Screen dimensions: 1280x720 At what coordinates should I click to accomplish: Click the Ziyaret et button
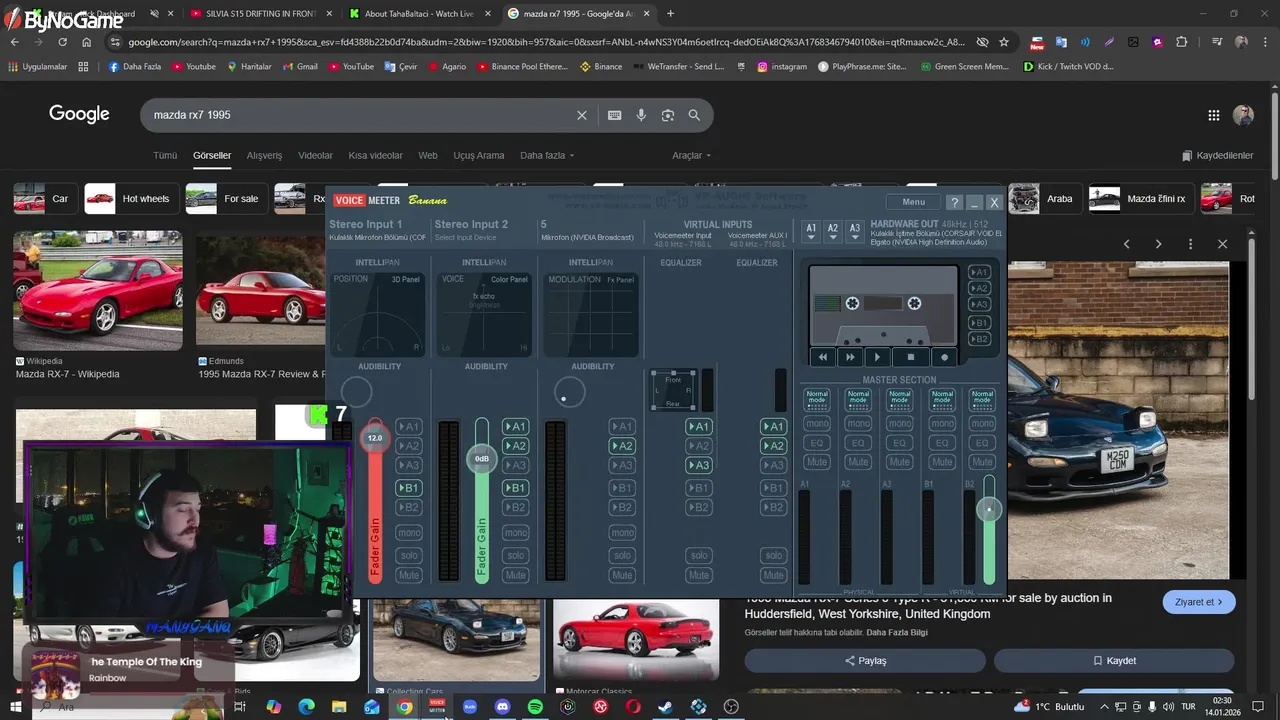click(1199, 602)
